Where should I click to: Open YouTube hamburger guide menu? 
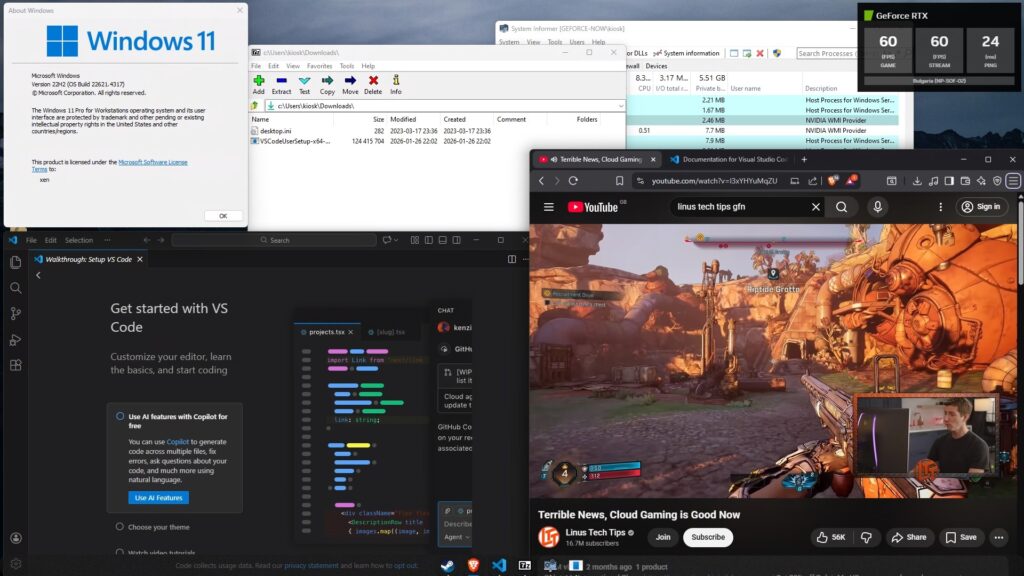click(x=549, y=207)
